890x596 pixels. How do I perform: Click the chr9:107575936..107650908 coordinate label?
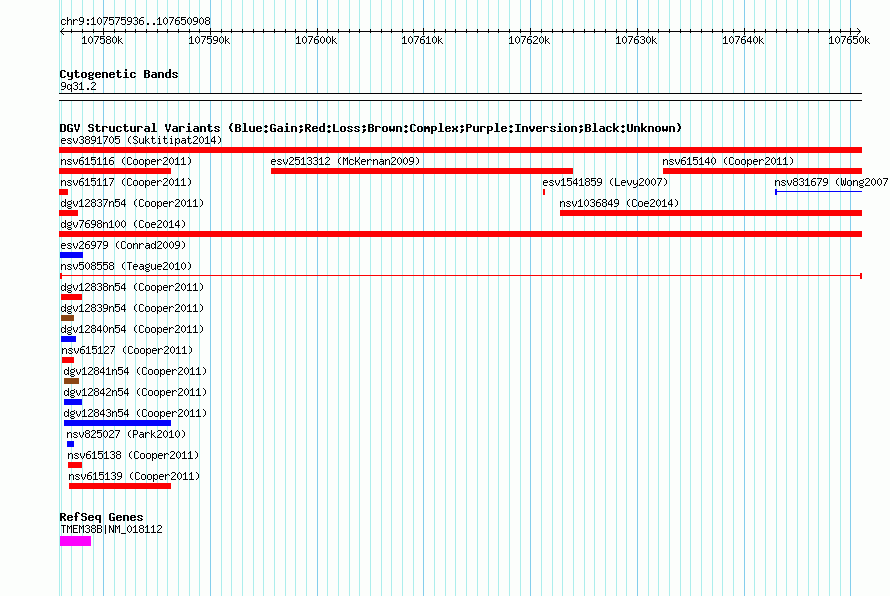click(135, 21)
